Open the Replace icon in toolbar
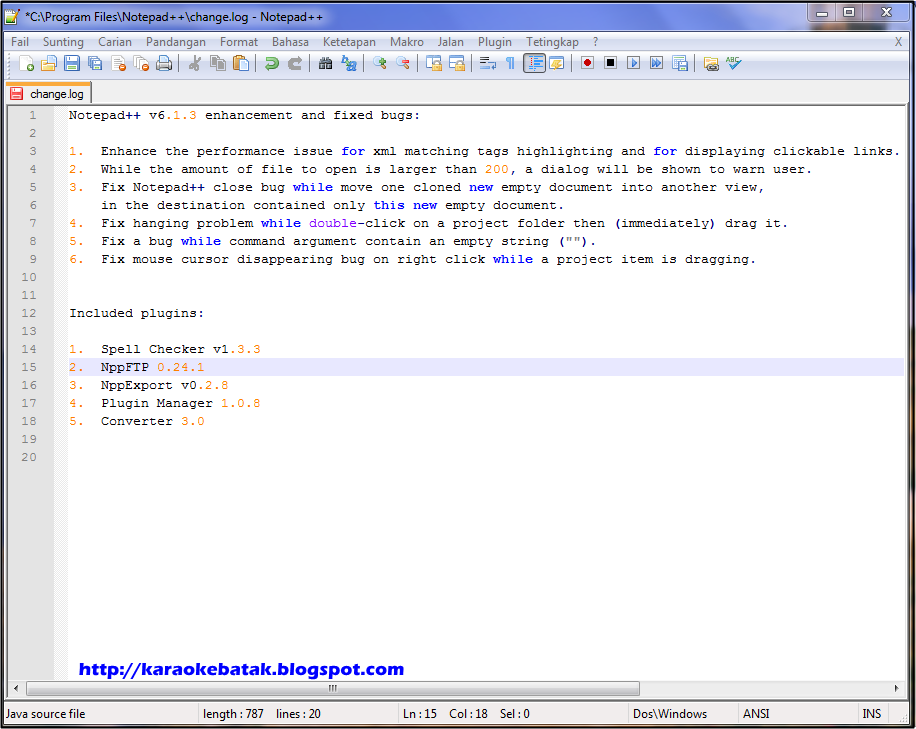The width and height of the screenshot is (916, 729). [x=349, y=63]
